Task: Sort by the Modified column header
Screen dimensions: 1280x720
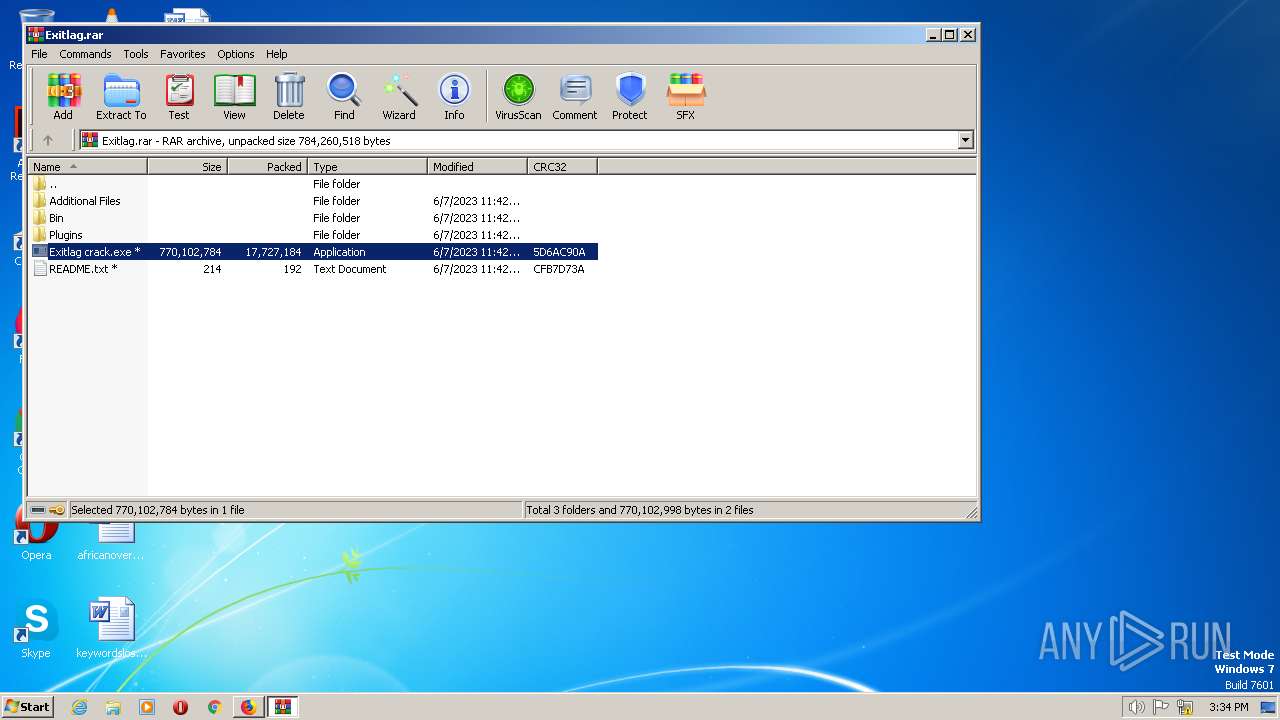Action: coord(478,167)
